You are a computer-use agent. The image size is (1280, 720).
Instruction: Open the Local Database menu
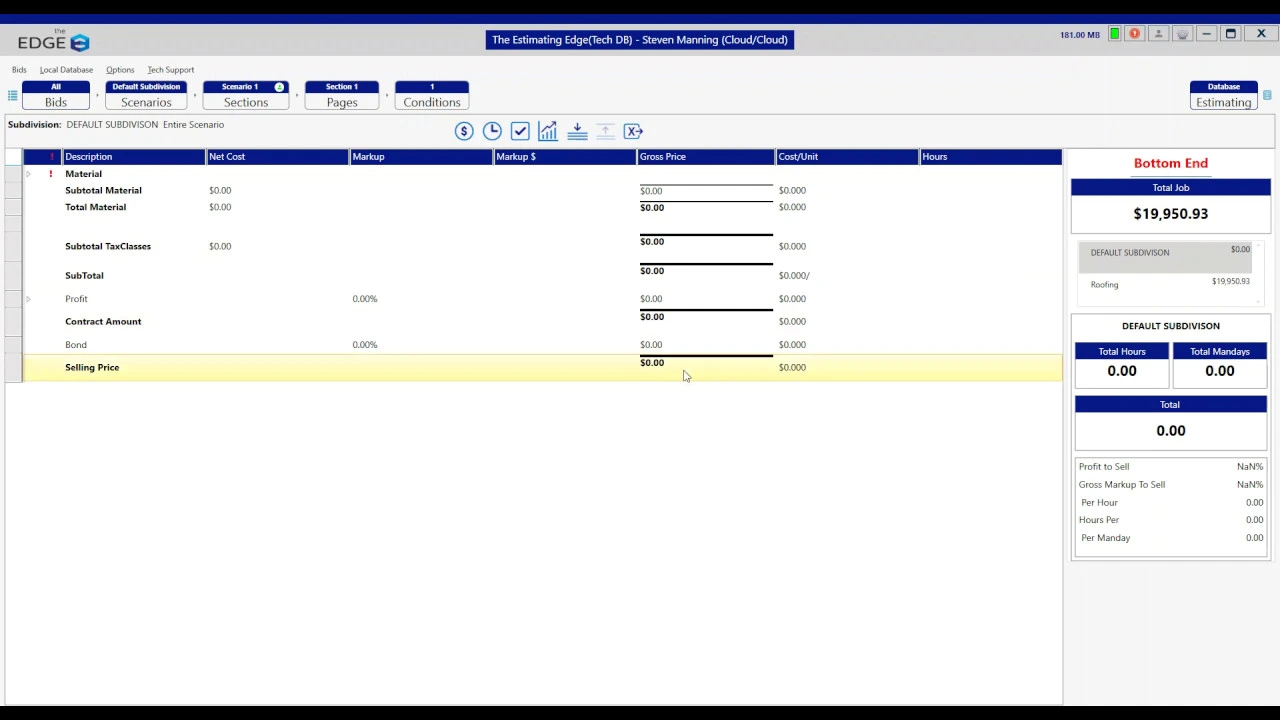click(66, 70)
